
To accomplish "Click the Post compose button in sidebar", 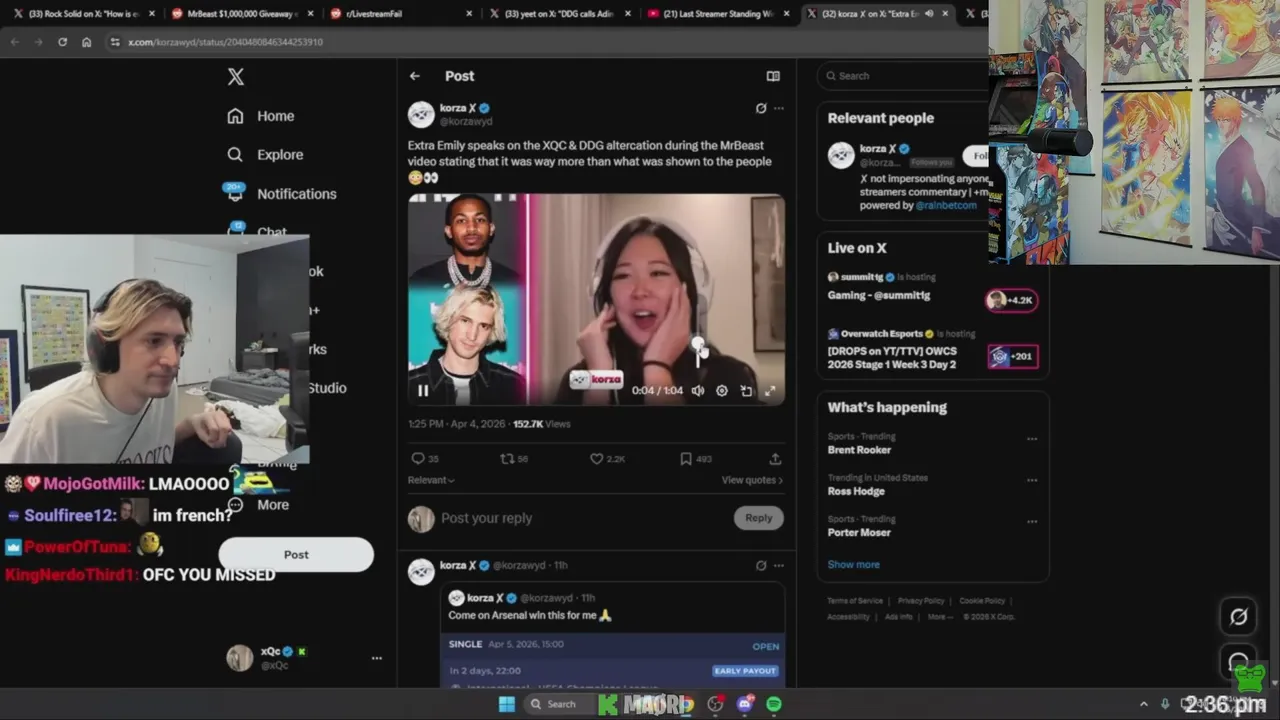I will [x=296, y=554].
